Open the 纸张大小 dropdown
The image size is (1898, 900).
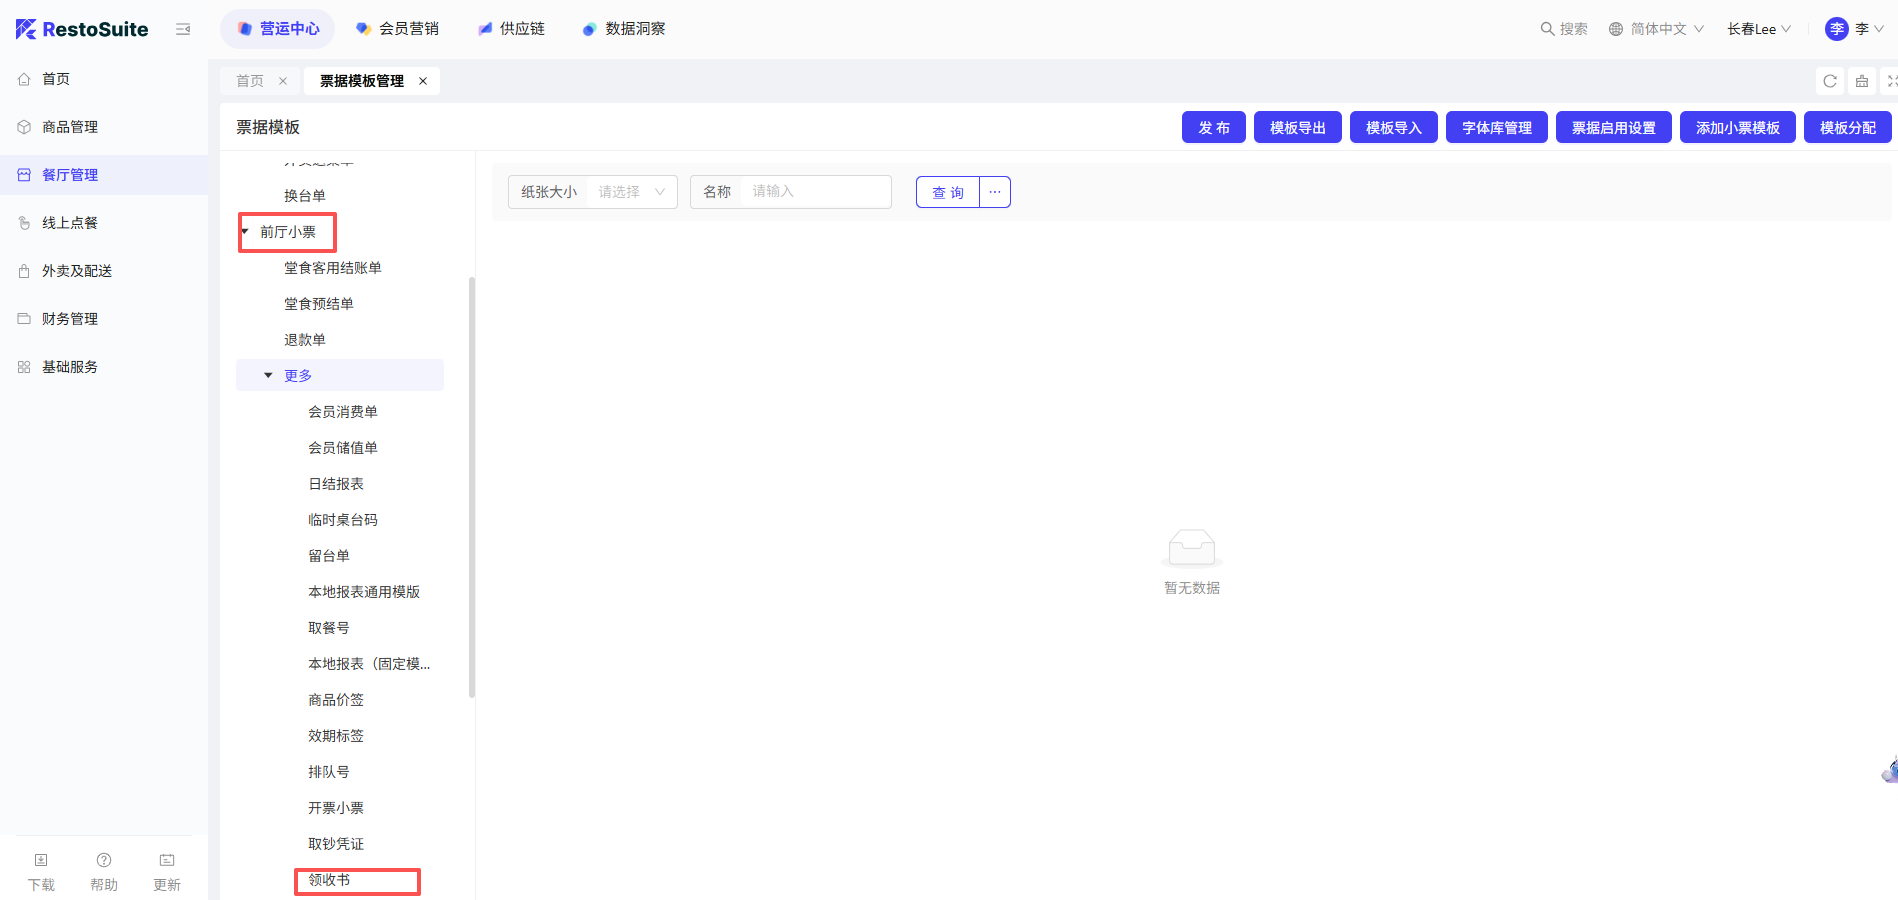coord(630,192)
